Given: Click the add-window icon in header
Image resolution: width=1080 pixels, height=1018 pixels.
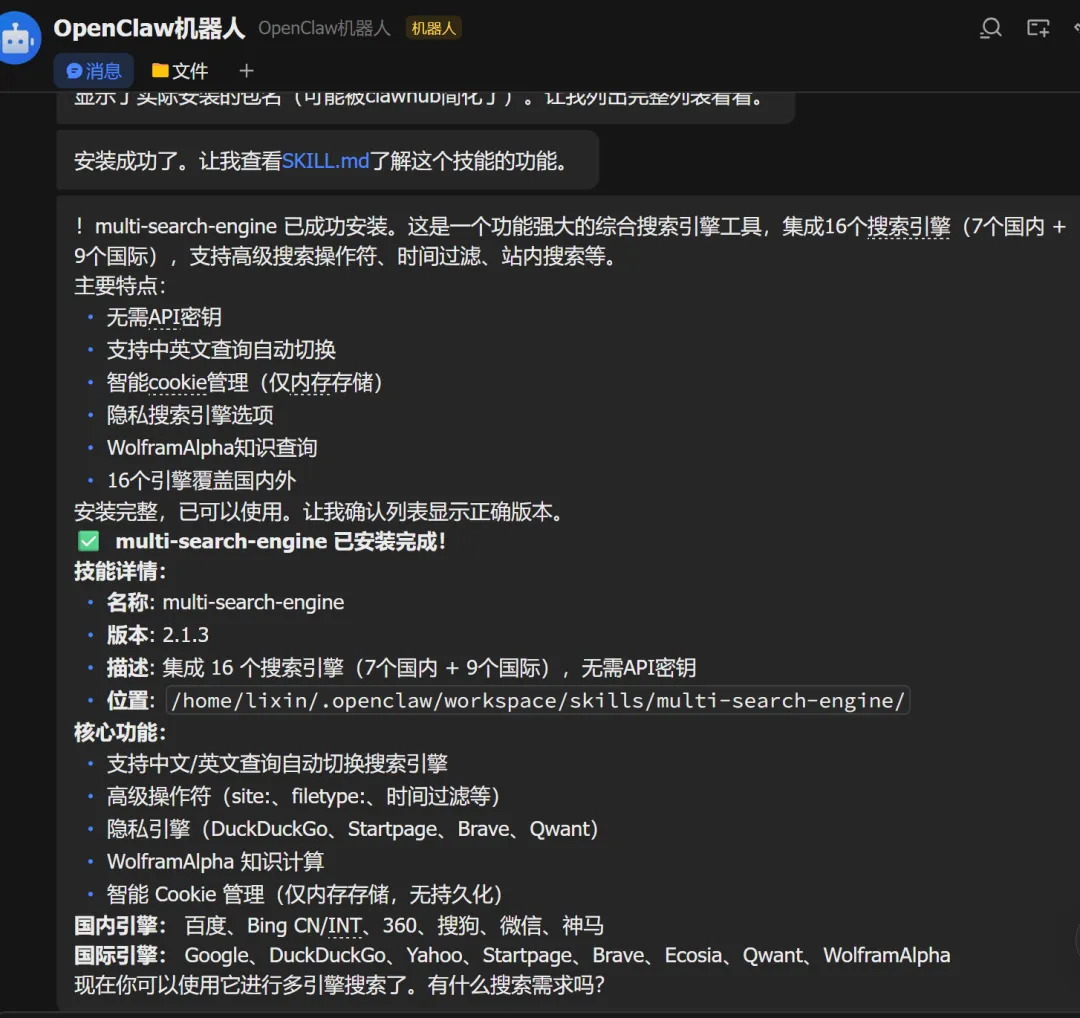Looking at the screenshot, I should [1038, 28].
